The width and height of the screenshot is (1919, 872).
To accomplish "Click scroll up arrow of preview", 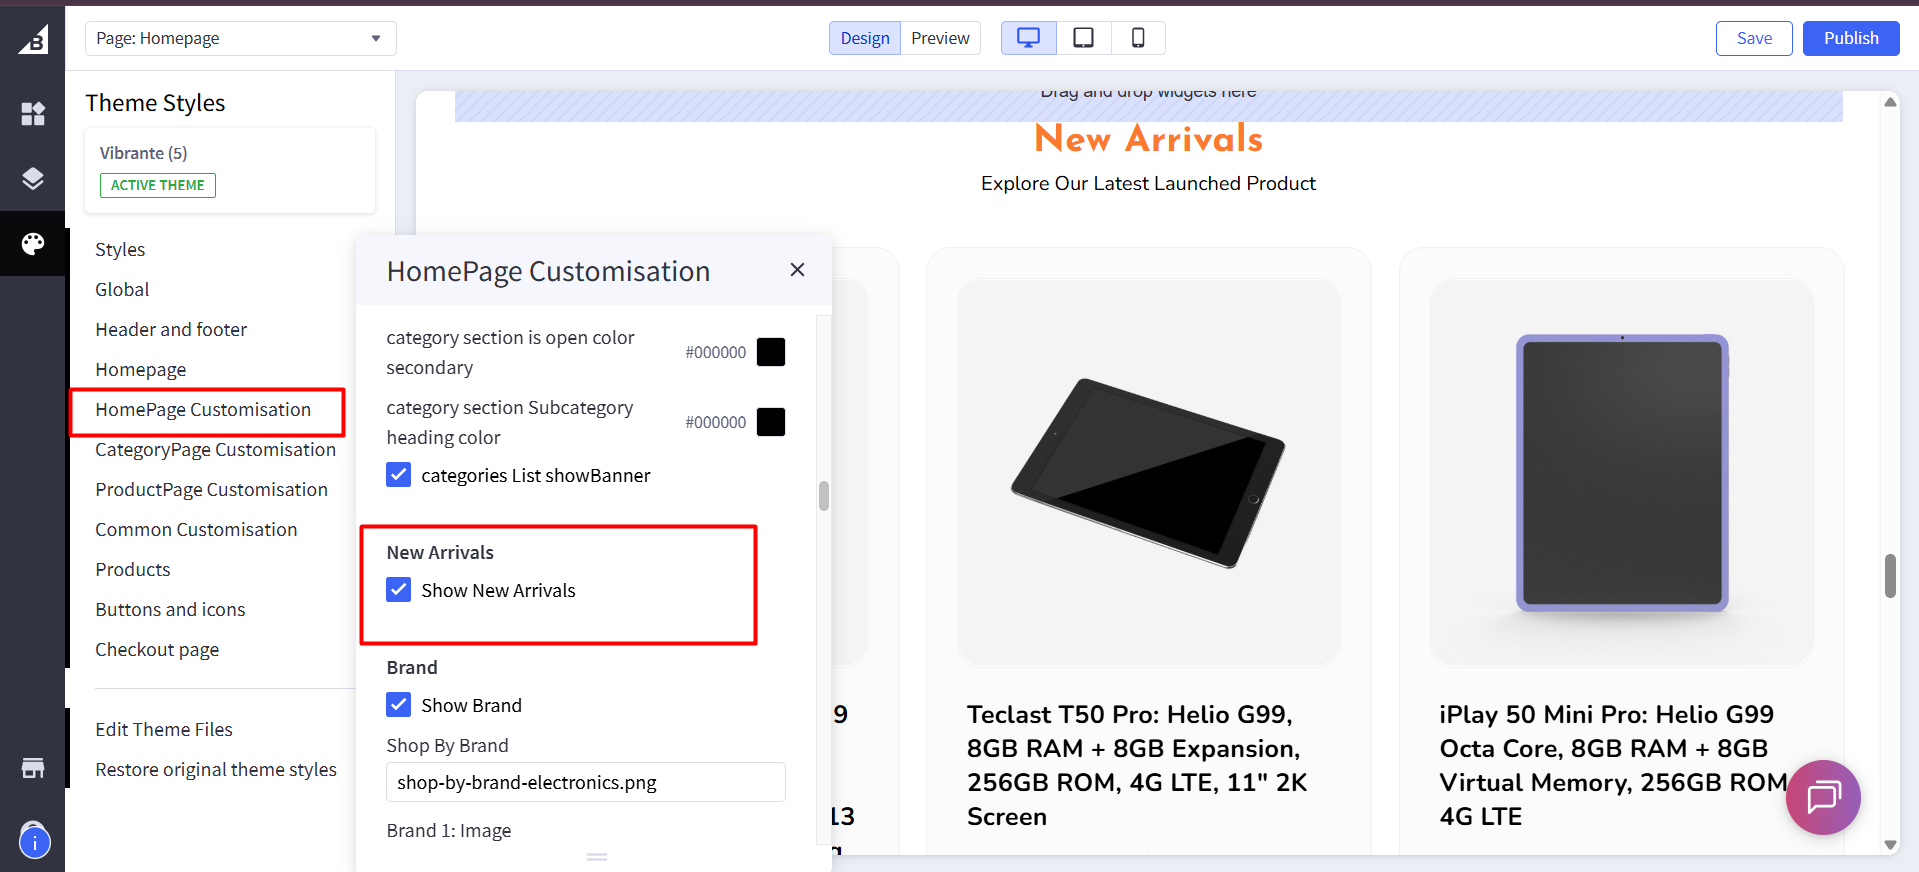I will (x=1890, y=102).
